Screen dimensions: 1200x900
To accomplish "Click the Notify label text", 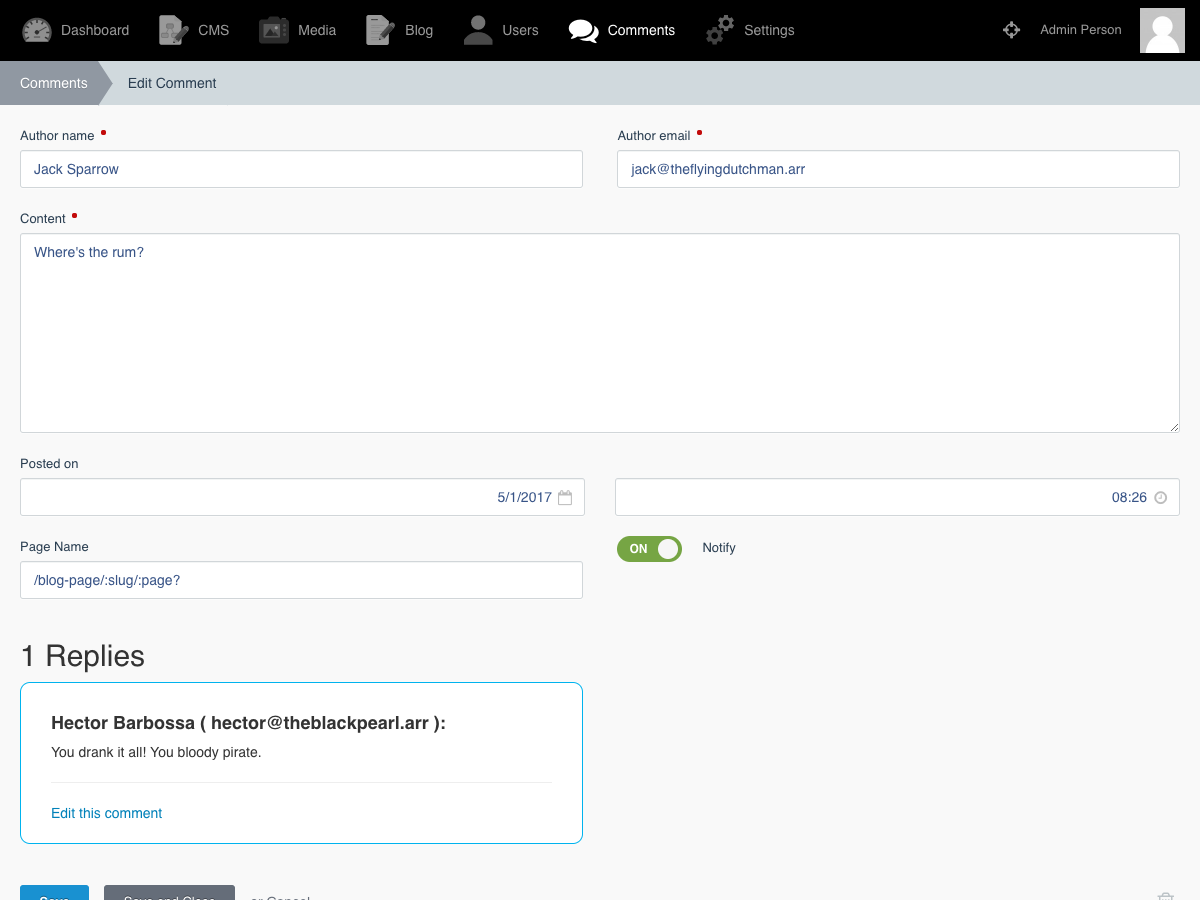I will 719,548.
